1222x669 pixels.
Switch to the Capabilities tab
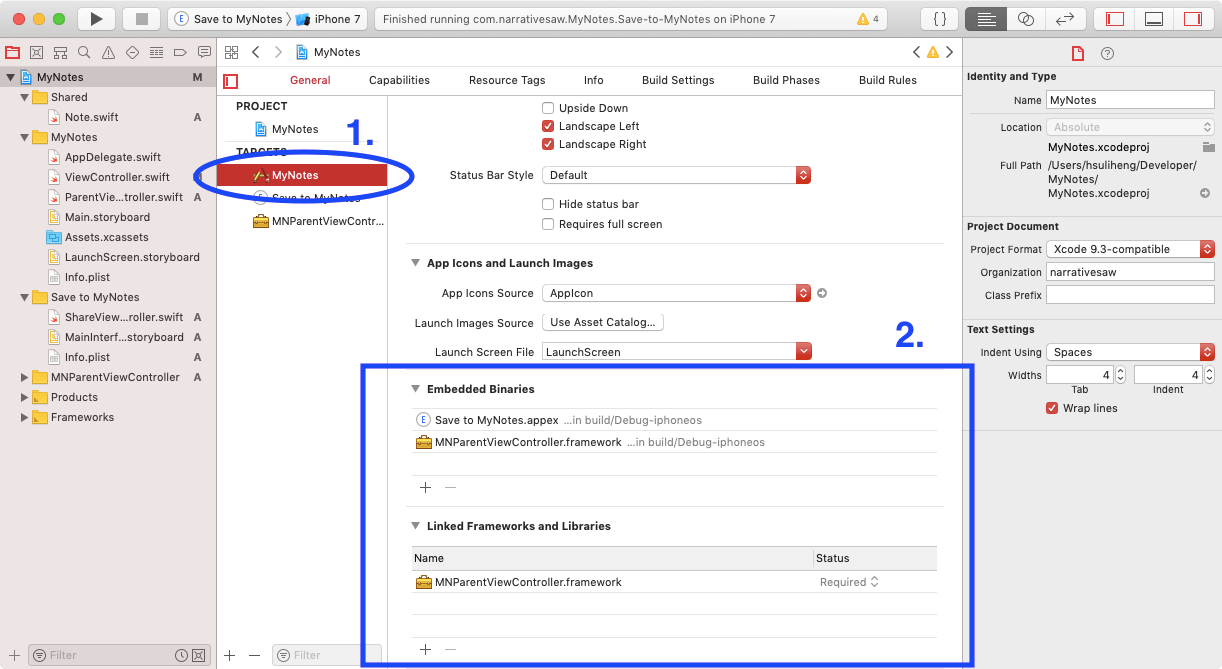click(x=399, y=80)
